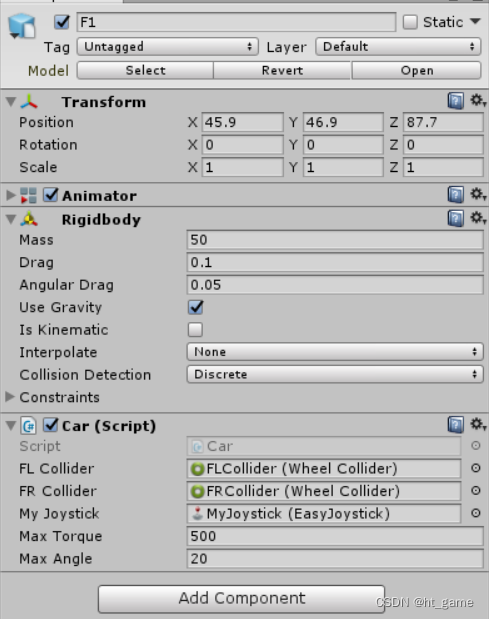Click Scale Z field
This screenshot has width=489, height=619.
click(x=443, y=167)
